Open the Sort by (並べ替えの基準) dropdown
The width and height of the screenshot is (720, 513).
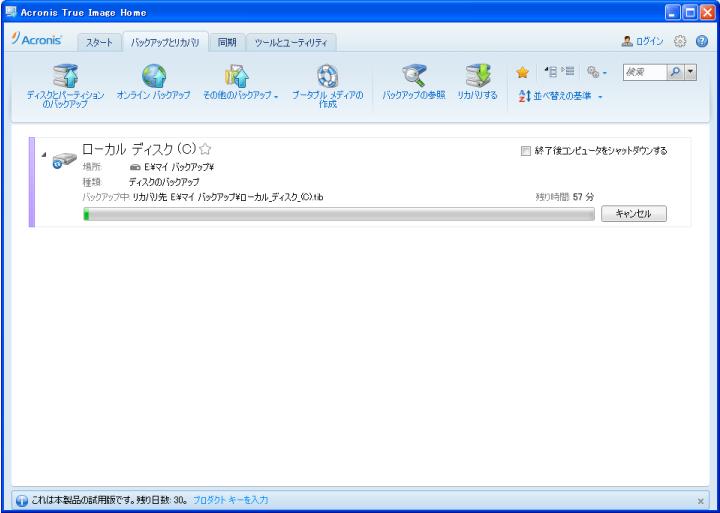coord(560,96)
